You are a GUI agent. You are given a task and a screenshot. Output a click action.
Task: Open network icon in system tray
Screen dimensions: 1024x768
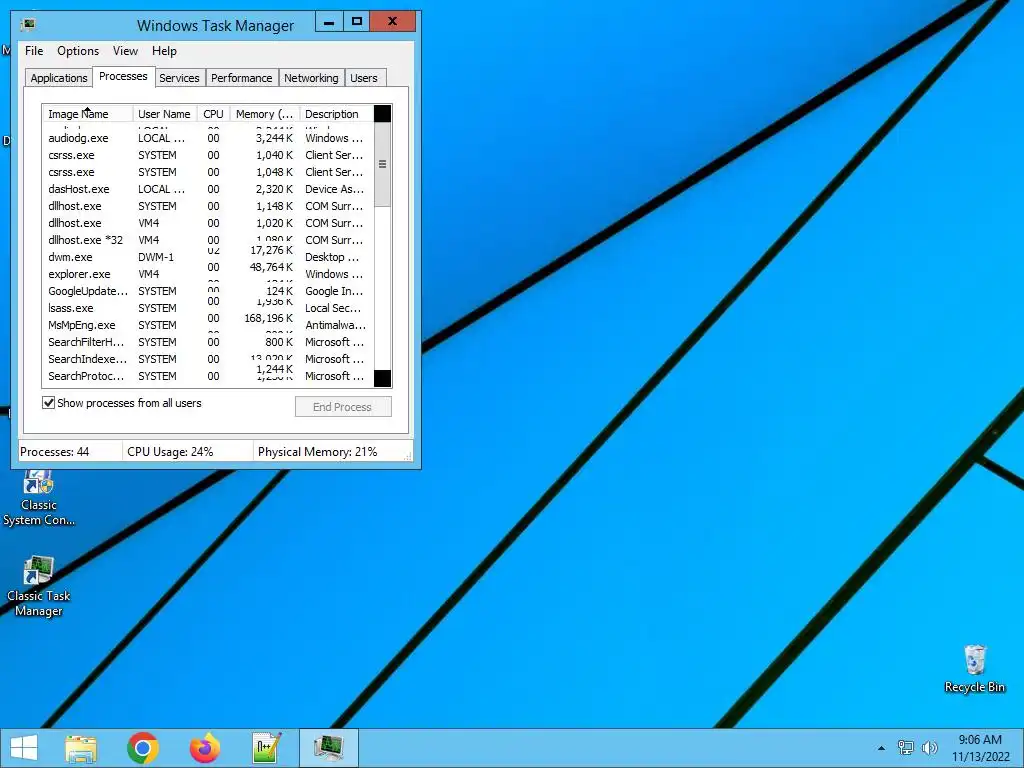[906, 748]
